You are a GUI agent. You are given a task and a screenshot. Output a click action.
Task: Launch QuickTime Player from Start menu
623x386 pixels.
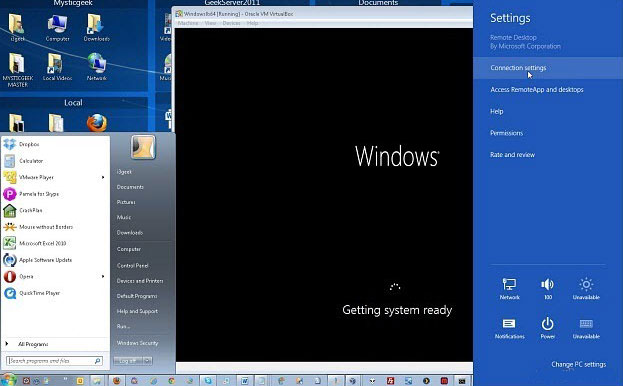(55, 293)
